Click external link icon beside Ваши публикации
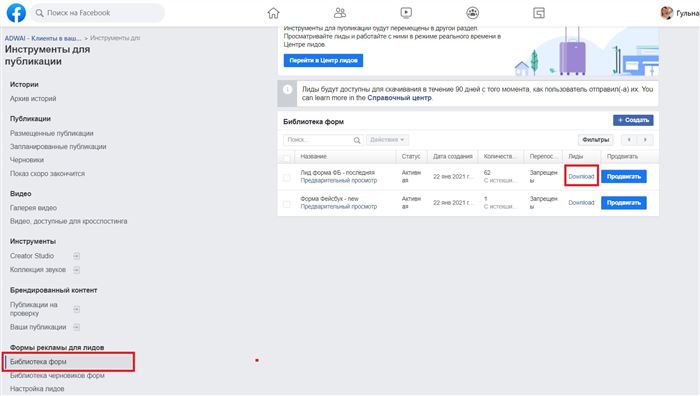This screenshot has width=700, height=396. [x=76, y=327]
